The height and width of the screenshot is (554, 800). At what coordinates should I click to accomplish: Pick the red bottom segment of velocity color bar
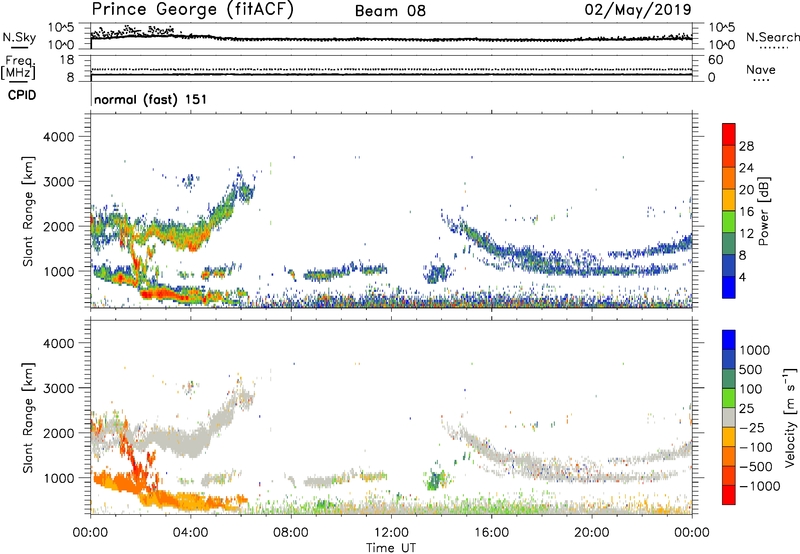pos(729,495)
